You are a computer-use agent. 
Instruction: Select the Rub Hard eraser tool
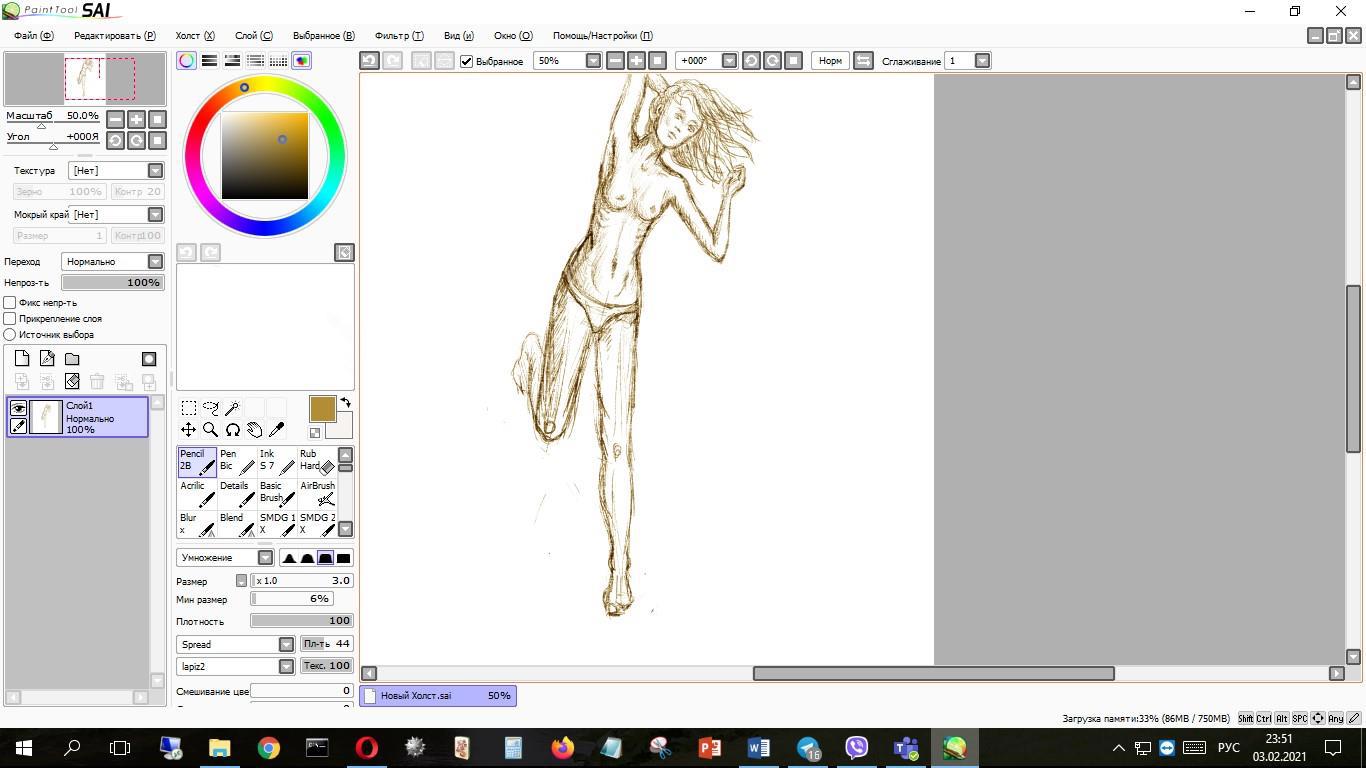[317, 461]
